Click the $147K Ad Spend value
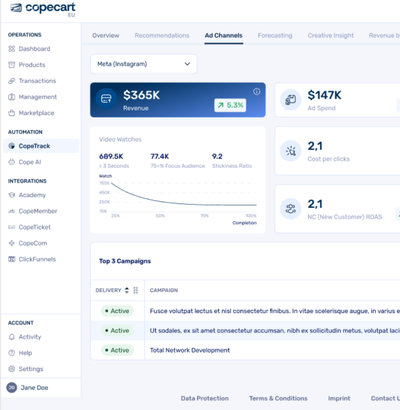Screen dimensions: 400x410 (324, 95)
